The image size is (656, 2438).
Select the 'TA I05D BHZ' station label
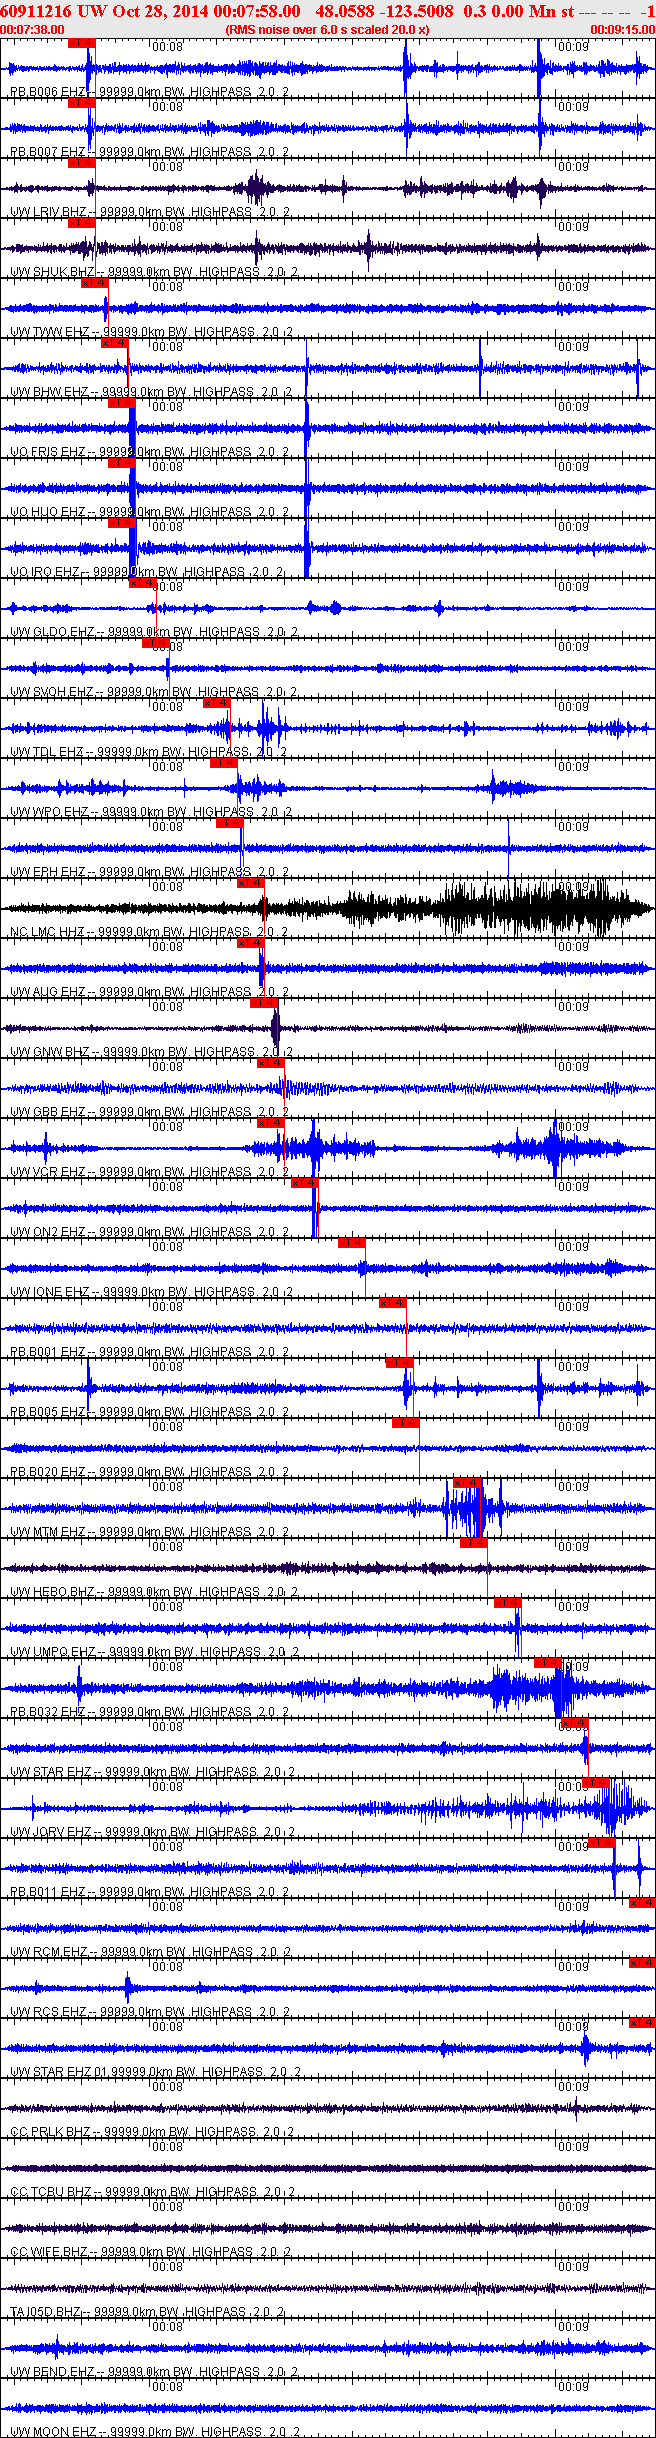coord(46,2312)
